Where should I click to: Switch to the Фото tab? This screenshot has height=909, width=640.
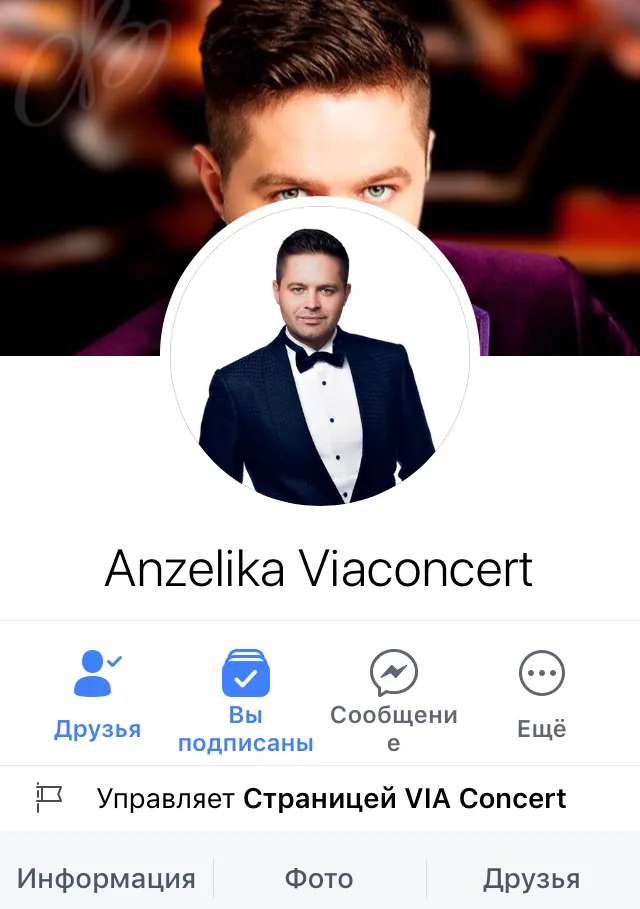coord(319,879)
